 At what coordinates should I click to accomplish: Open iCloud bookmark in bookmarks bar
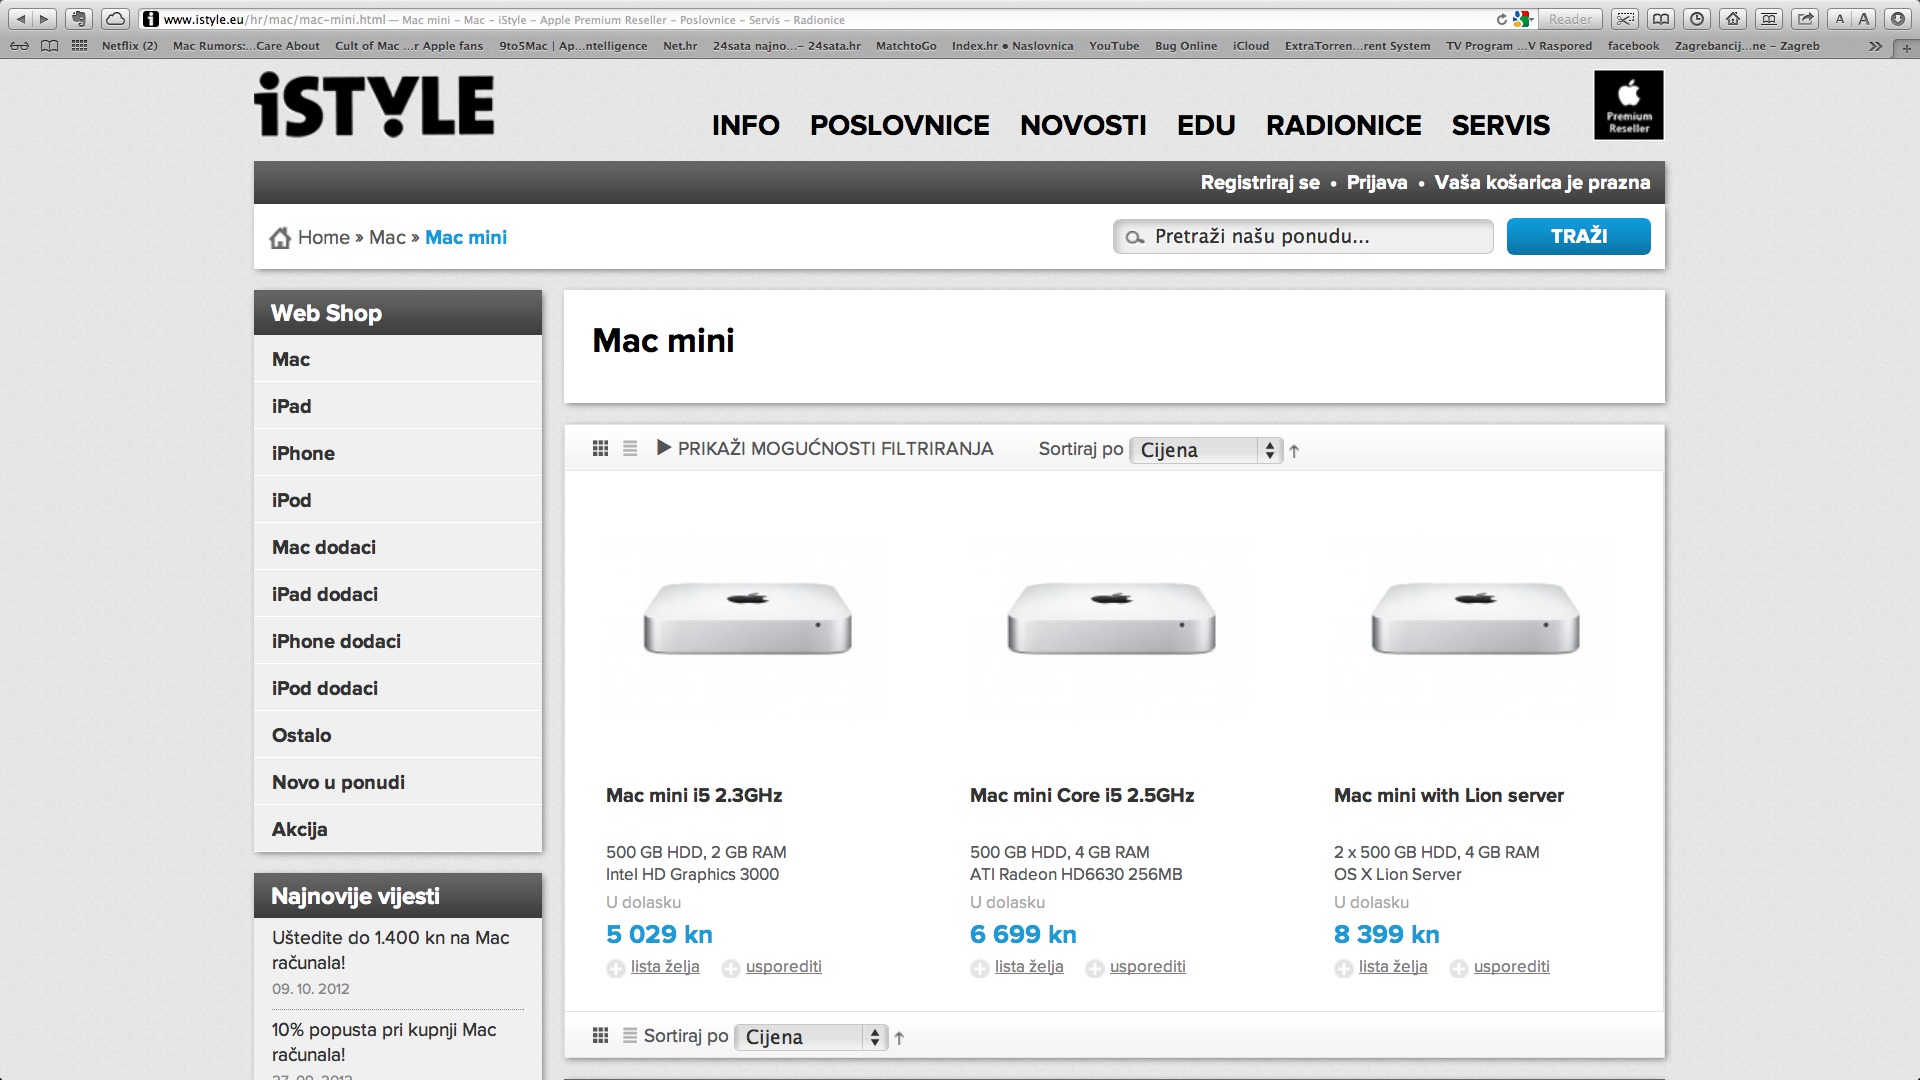[x=1251, y=46]
